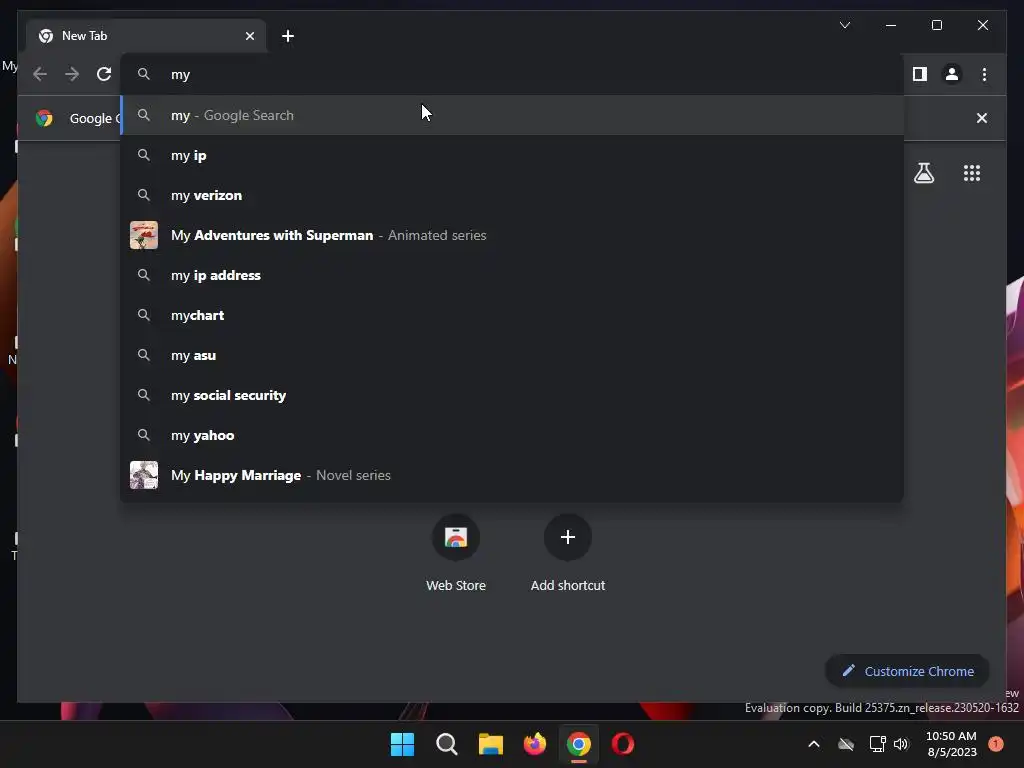Open Windows taskbar search

(x=447, y=744)
